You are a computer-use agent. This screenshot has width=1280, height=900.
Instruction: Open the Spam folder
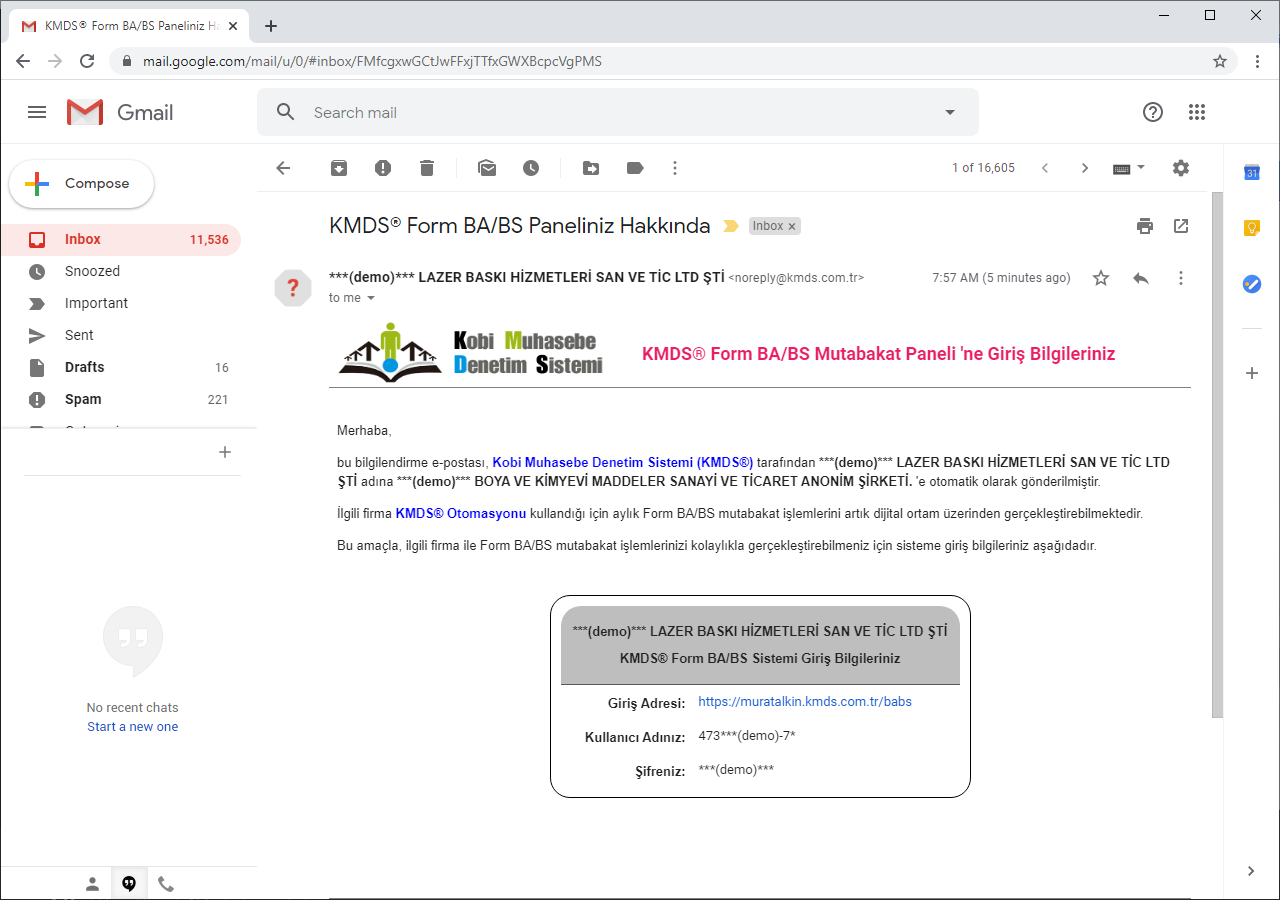(x=120, y=399)
